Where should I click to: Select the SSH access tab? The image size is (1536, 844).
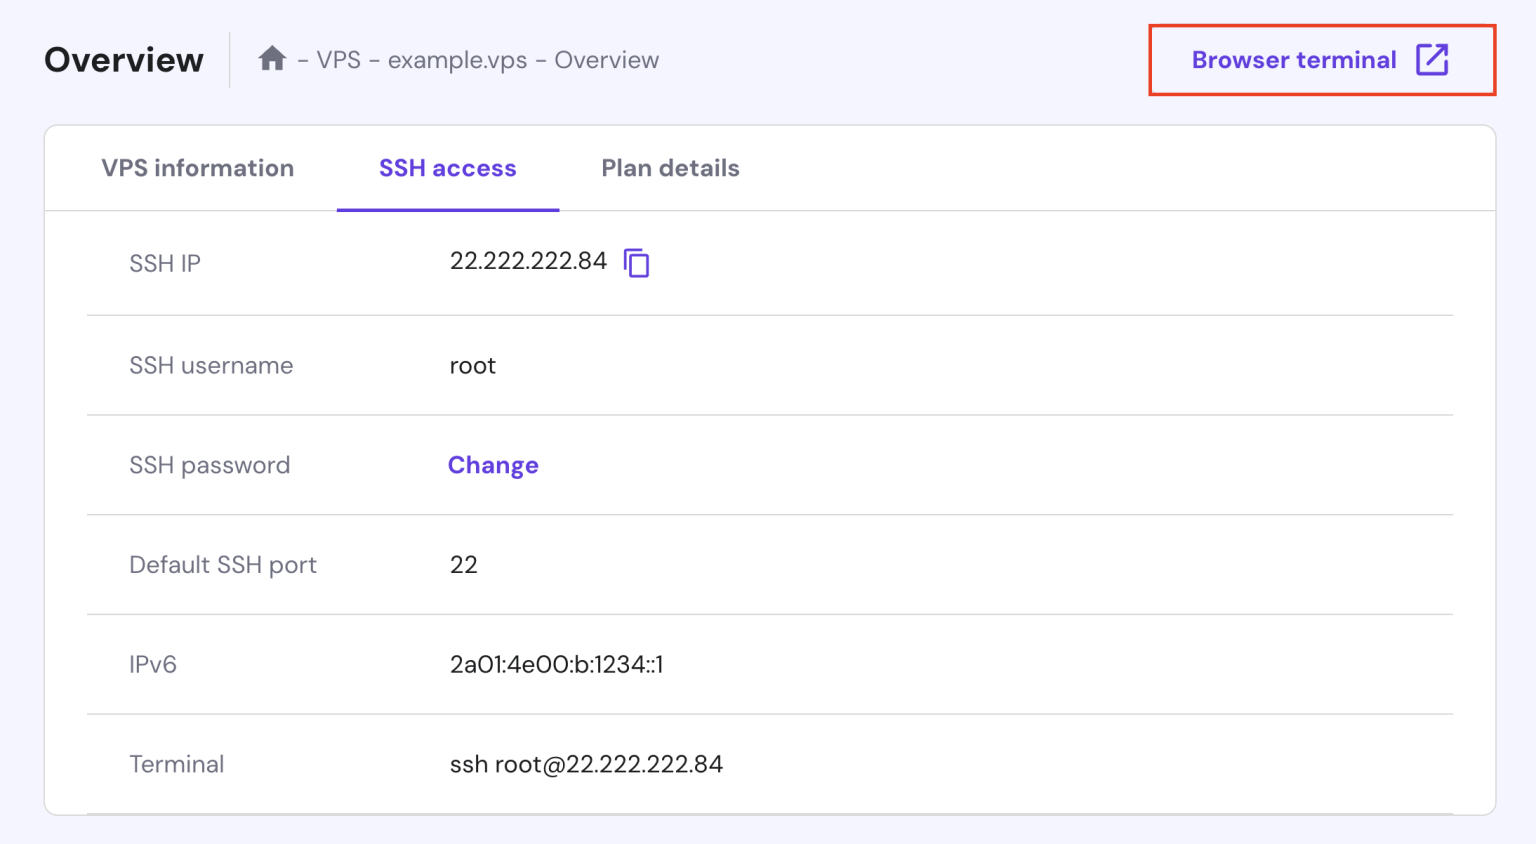447,168
